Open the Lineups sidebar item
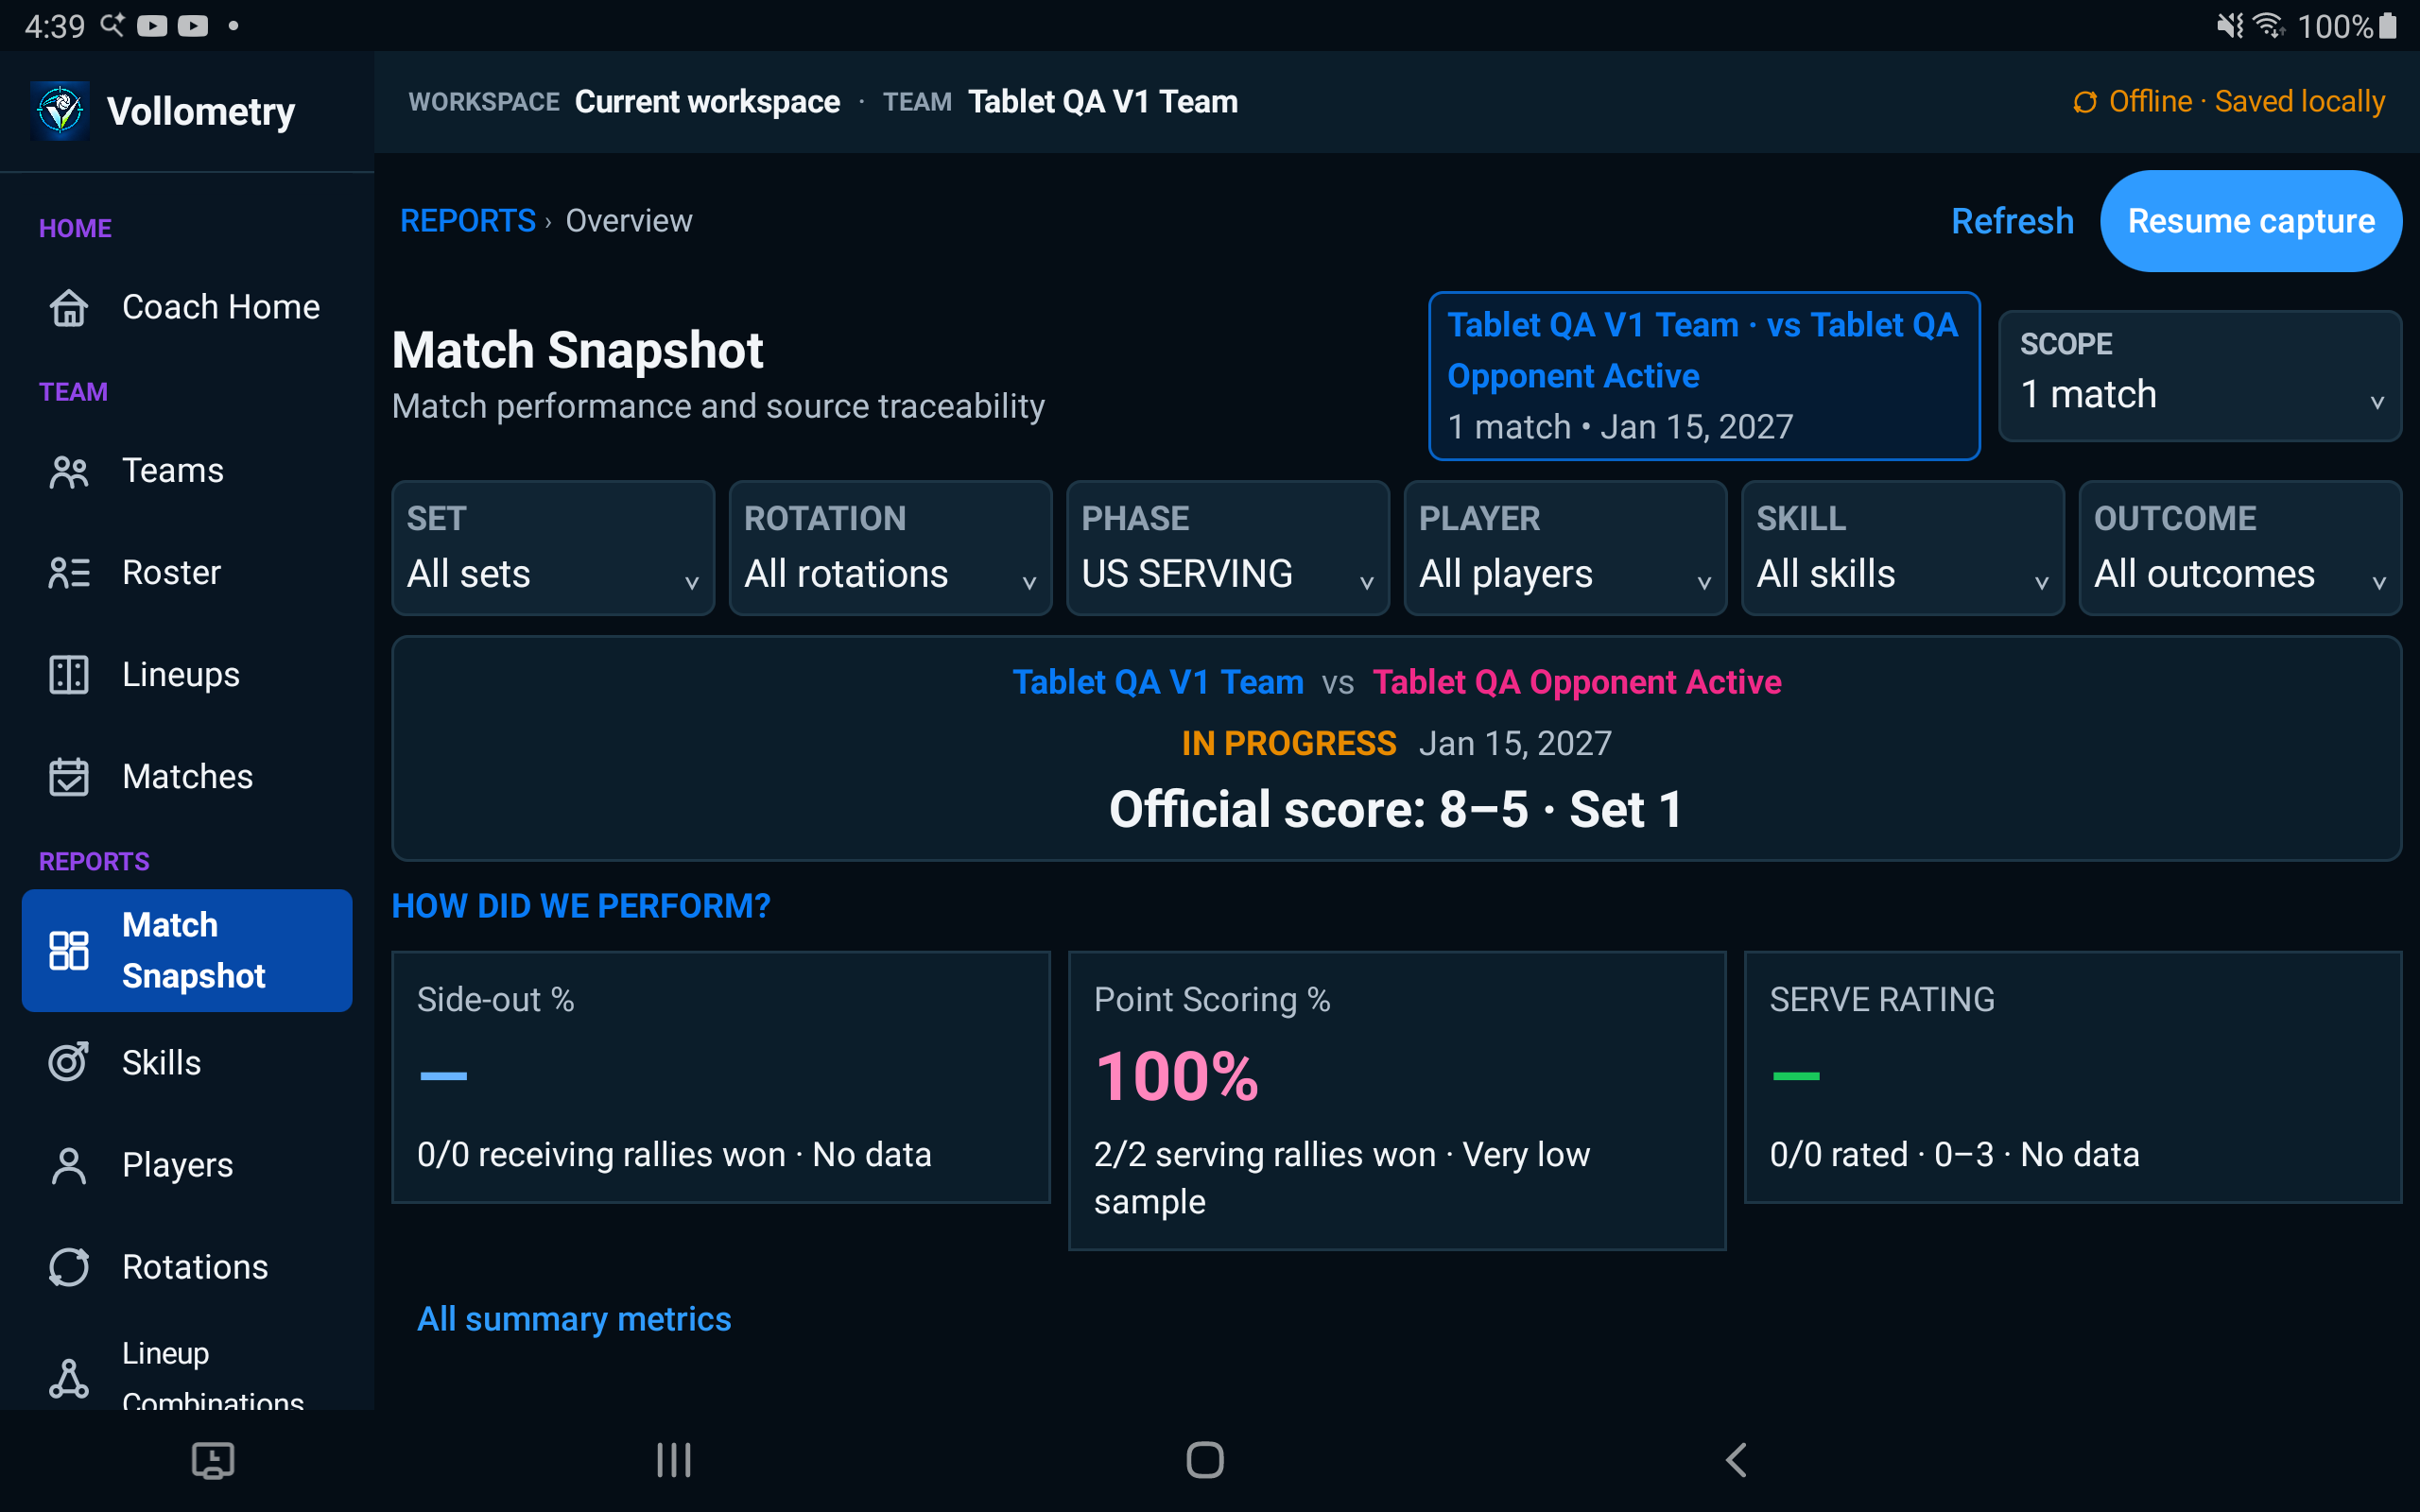The height and width of the screenshot is (1512, 2420). click(187, 675)
